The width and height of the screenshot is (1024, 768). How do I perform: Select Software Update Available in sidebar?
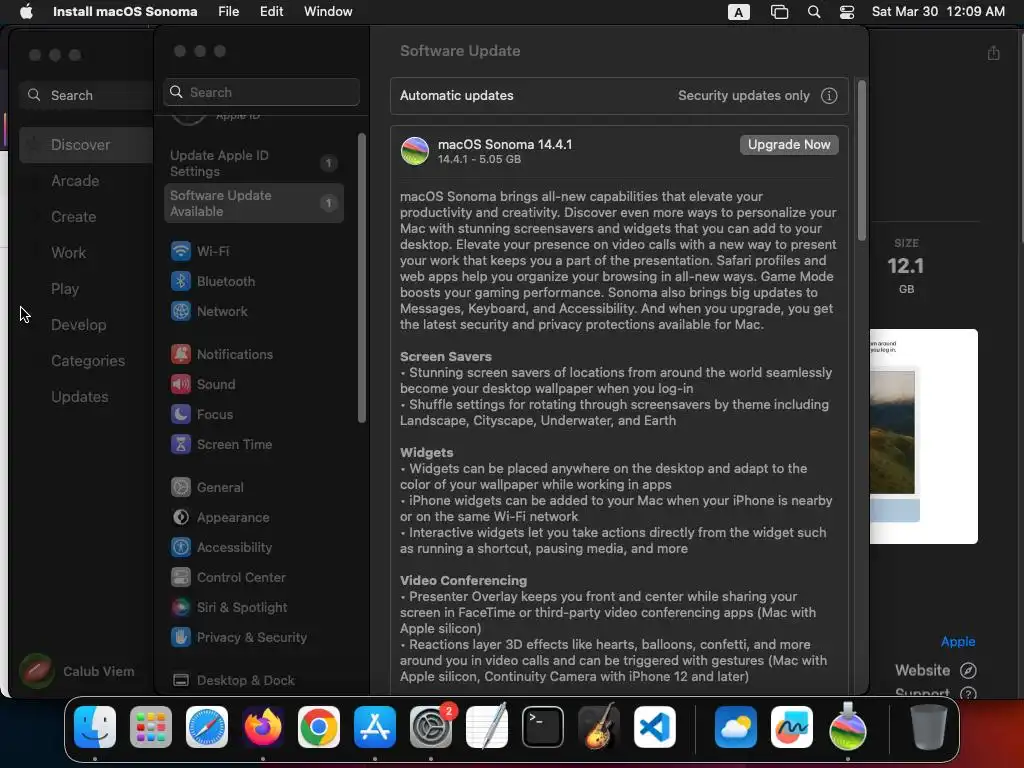253,203
